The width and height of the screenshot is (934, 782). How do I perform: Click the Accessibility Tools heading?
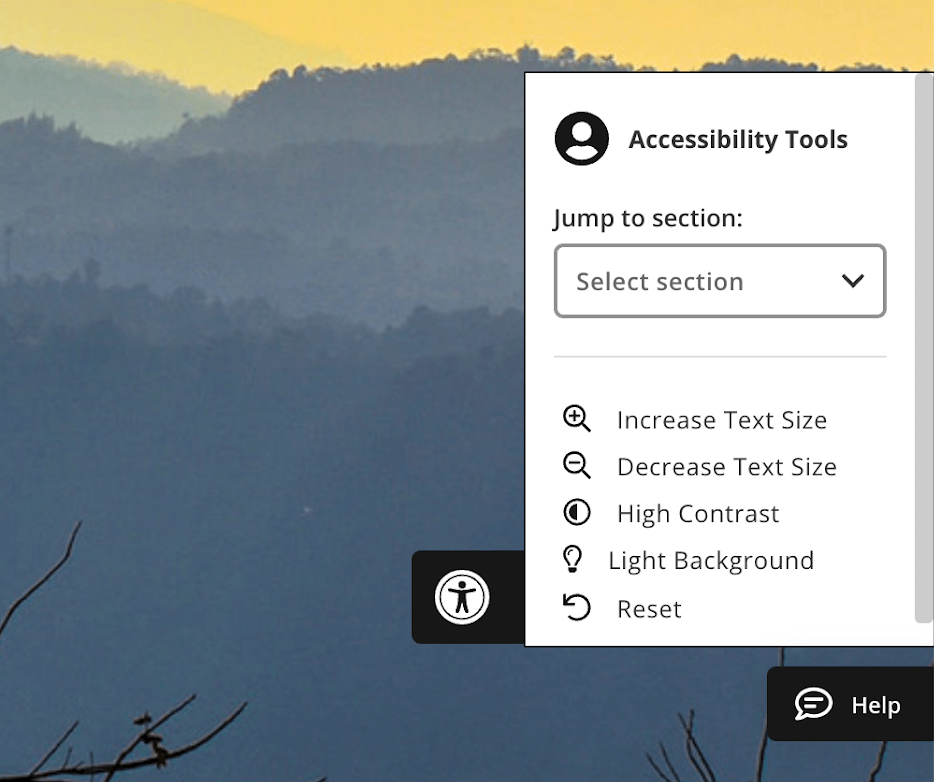pos(737,139)
